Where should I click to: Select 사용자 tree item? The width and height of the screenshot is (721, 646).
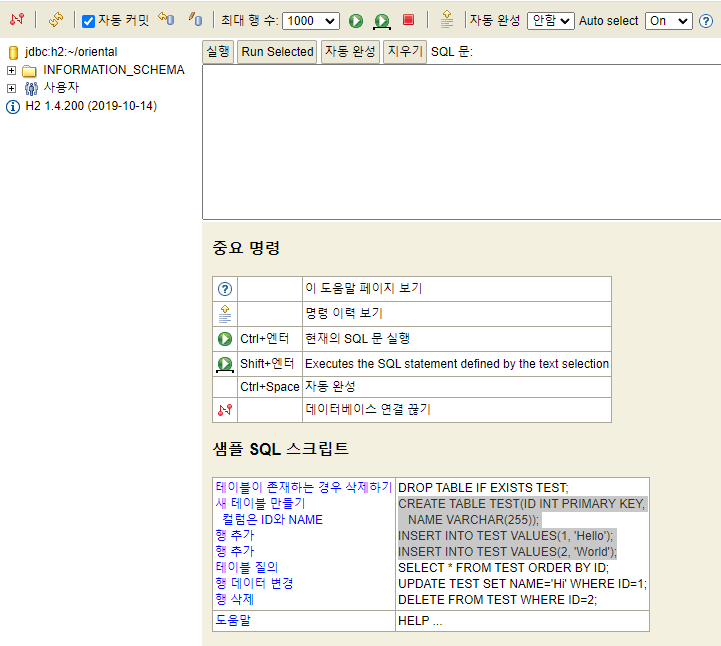click(x=61, y=87)
